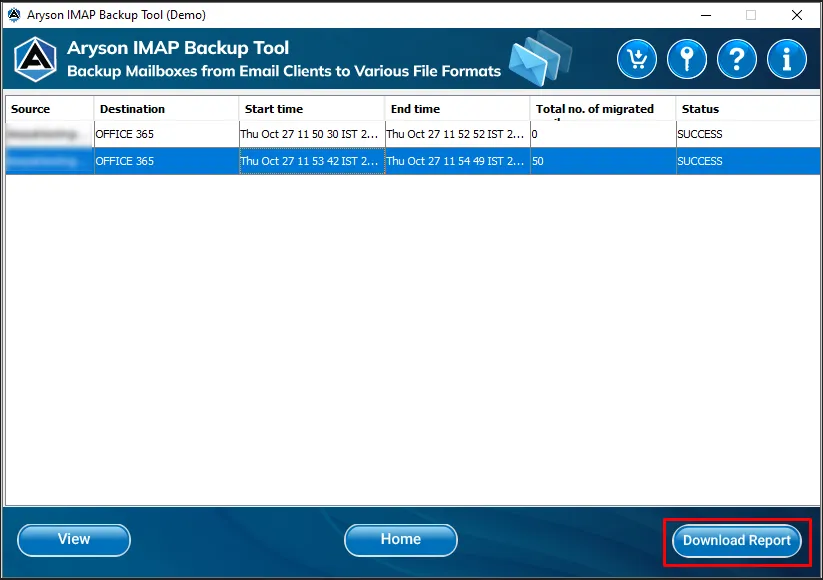Select start time cell 11 50 30
This screenshot has width=823, height=580.
tap(312, 134)
